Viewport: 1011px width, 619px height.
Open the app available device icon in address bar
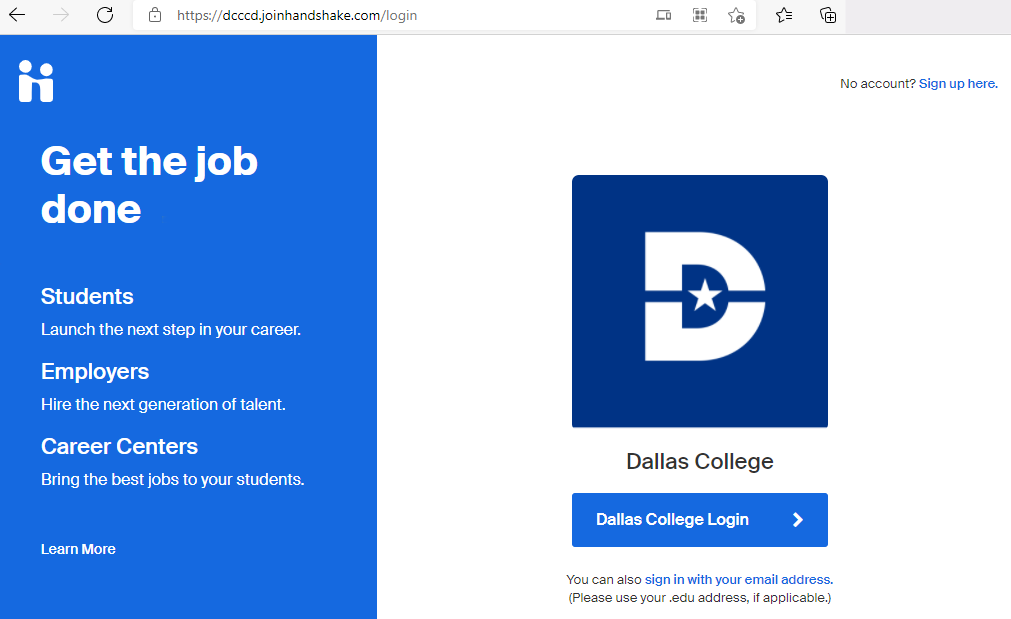pos(663,15)
